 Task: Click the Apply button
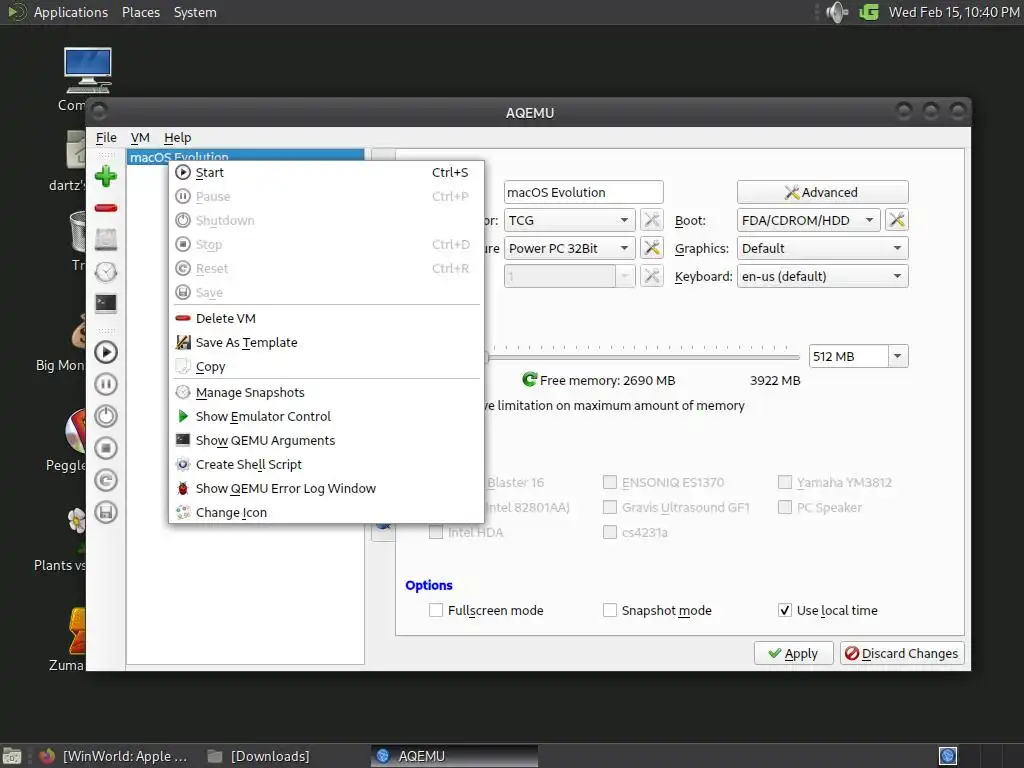(x=793, y=653)
